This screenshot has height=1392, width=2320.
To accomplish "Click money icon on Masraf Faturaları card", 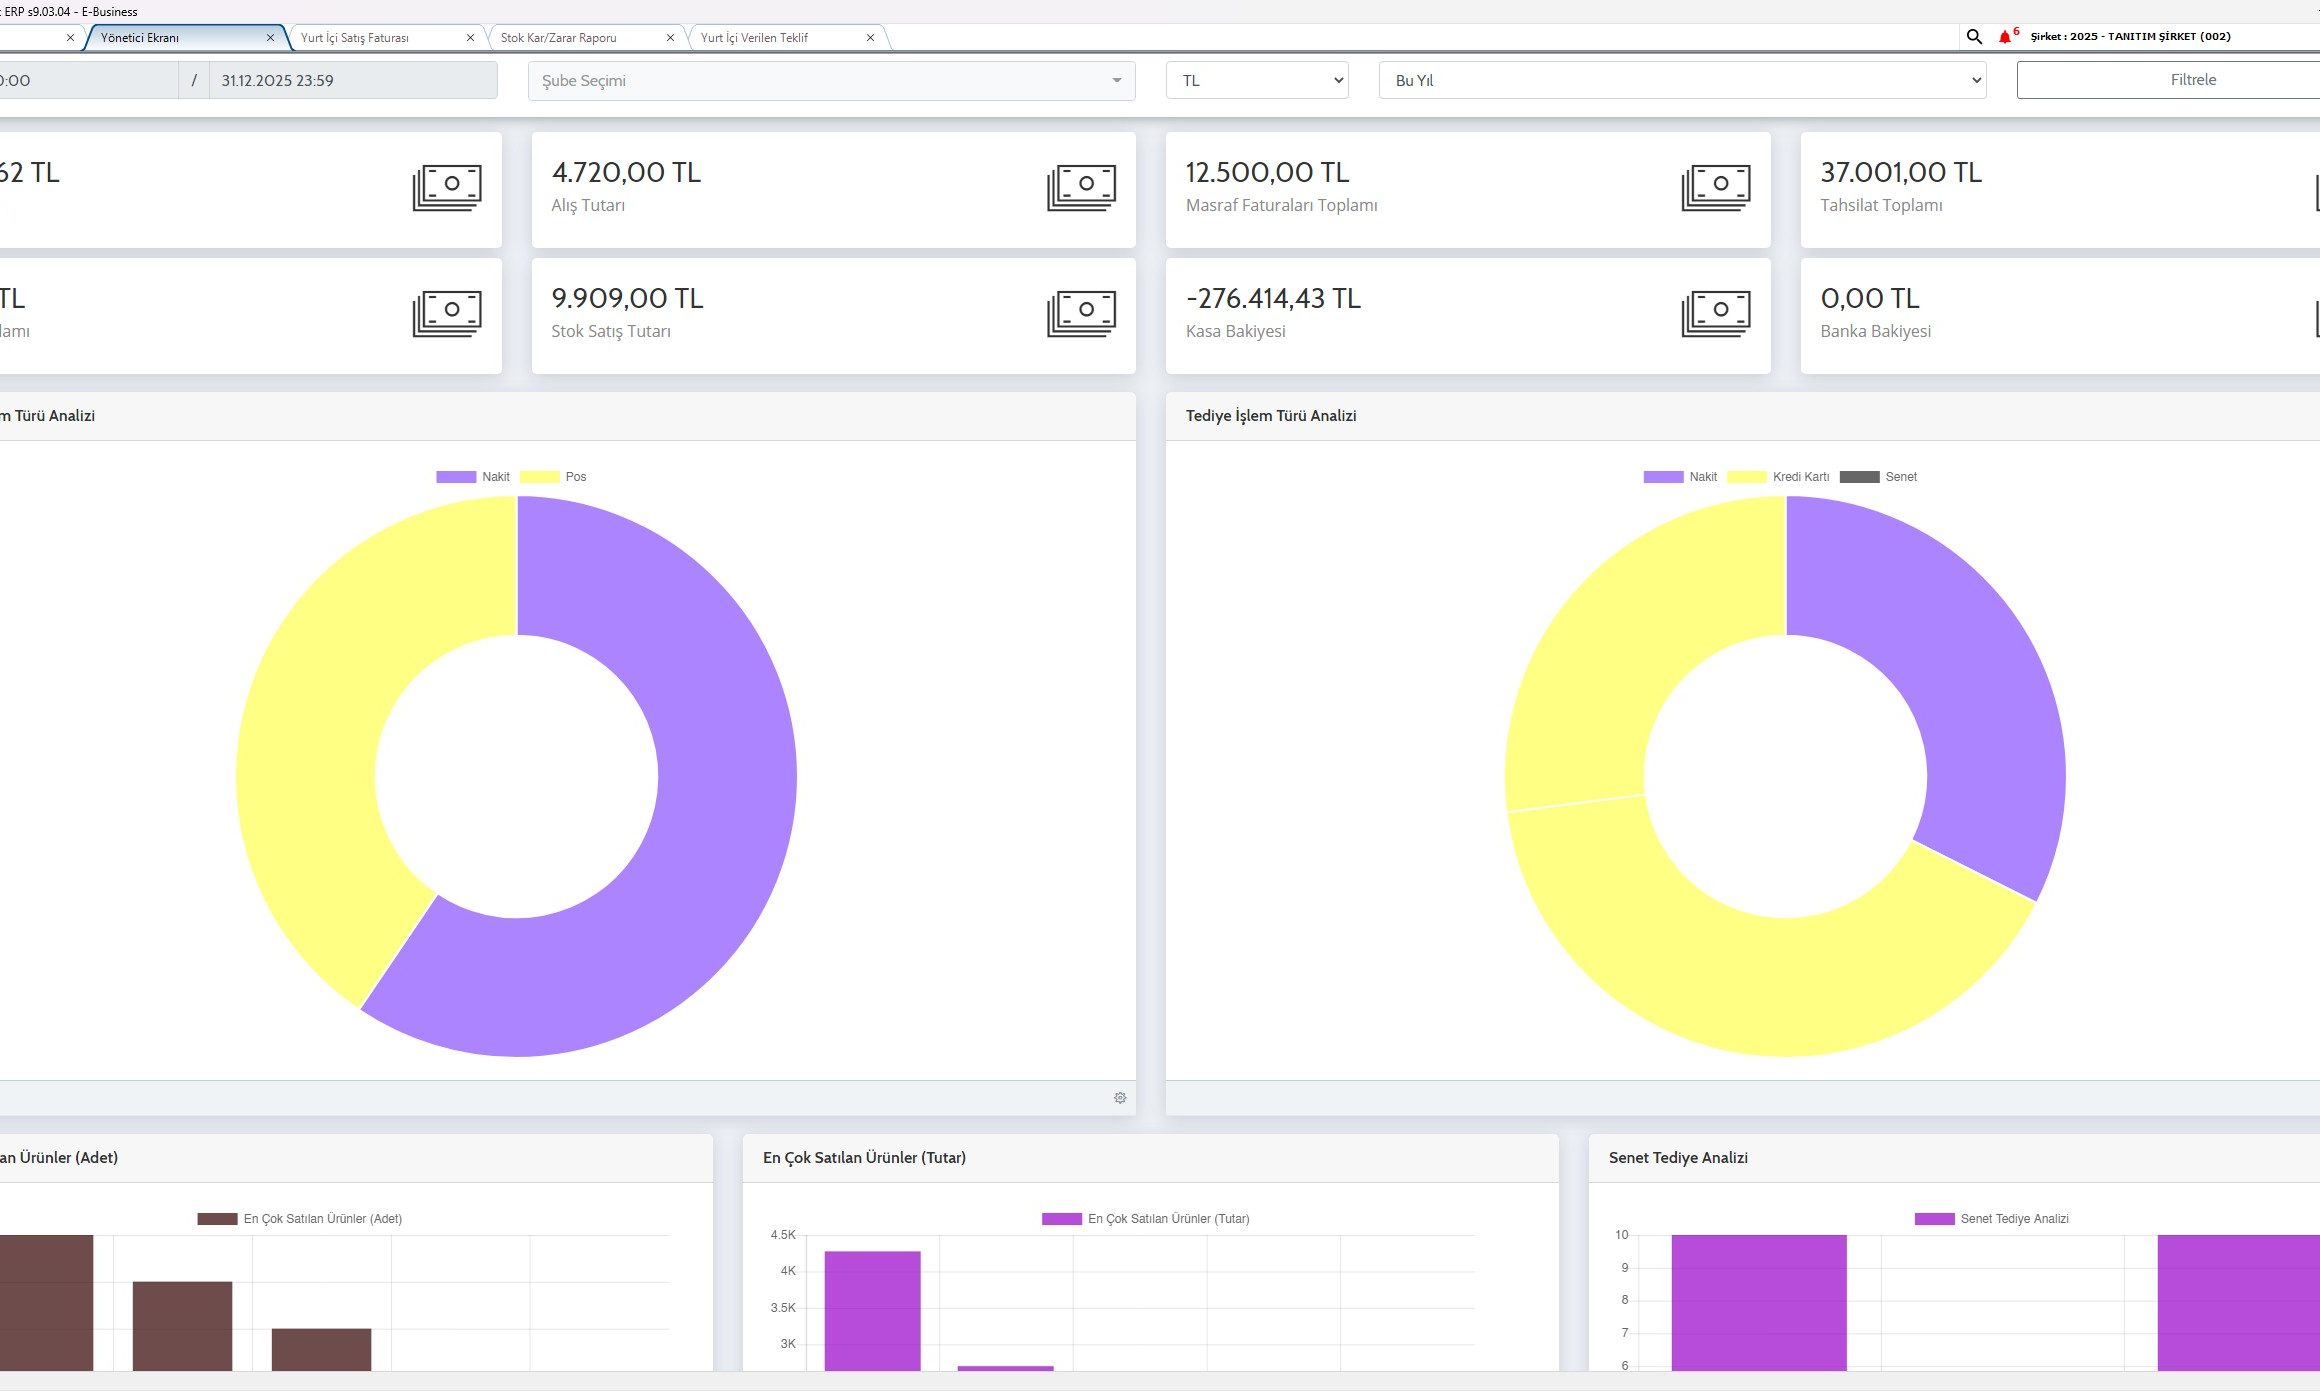I will pyautogui.click(x=1715, y=187).
